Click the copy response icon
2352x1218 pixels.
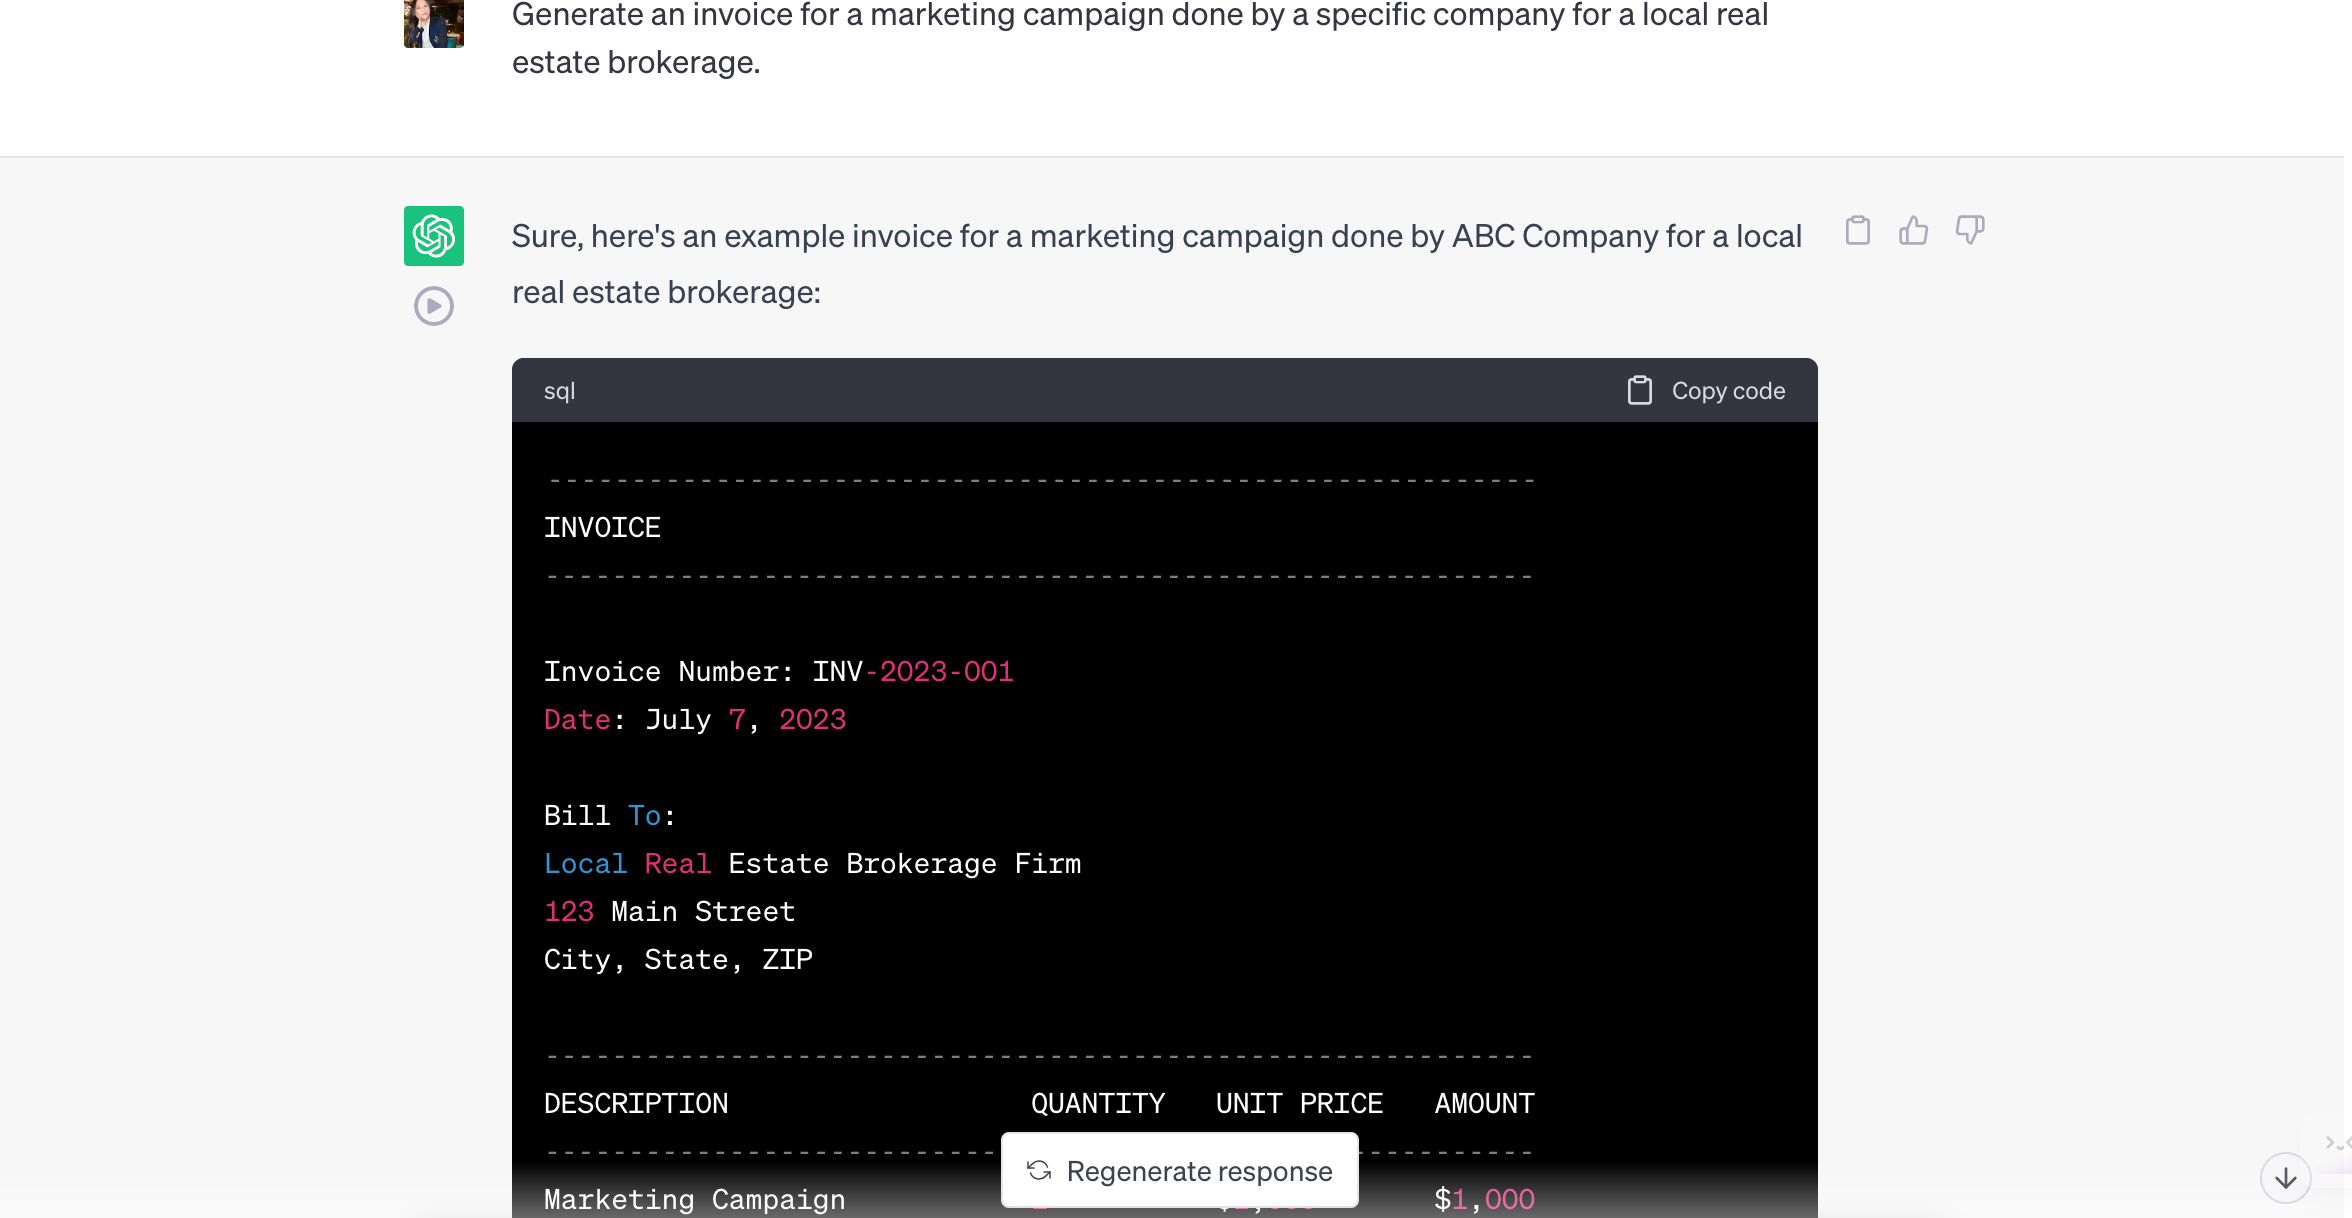coord(1858,230)
